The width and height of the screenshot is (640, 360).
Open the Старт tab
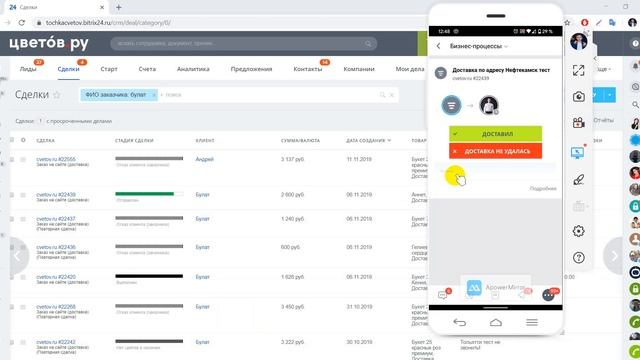coord(109,69)
